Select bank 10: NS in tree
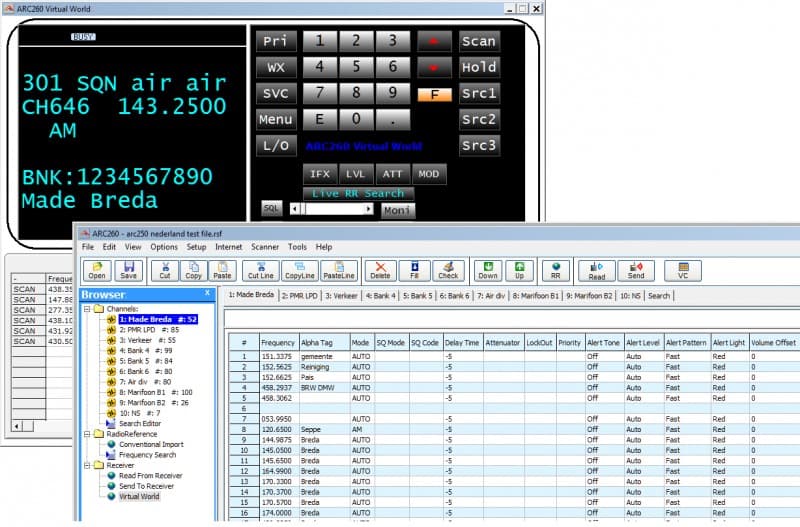The width and height of the screenshot is (800, 527). tap(139, 413)
